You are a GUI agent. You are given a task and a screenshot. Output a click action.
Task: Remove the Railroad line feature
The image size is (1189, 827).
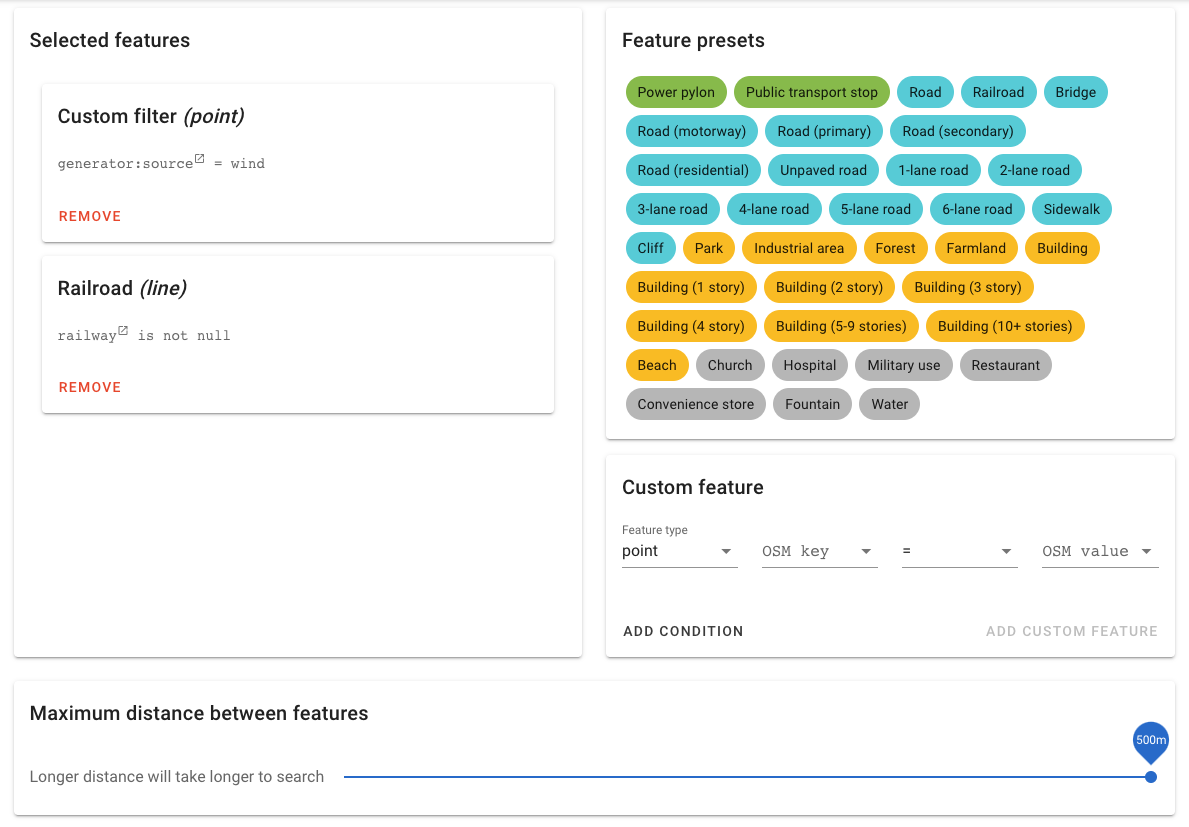pos(89,387)
